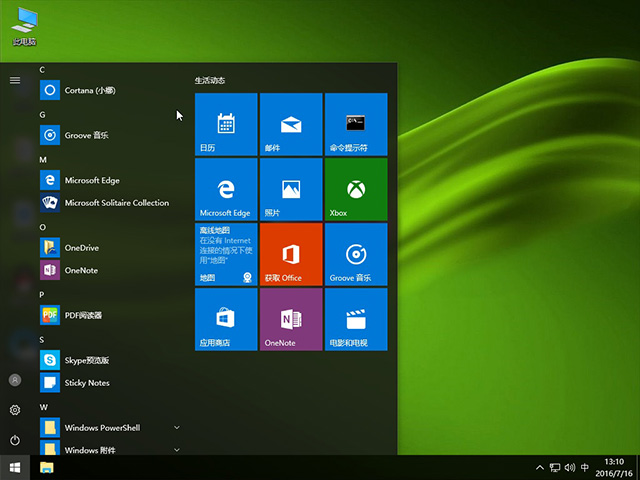Launch the Command Prompt (命令提示符) tile
Screen dimensions: 640x480
coord(354,124)
